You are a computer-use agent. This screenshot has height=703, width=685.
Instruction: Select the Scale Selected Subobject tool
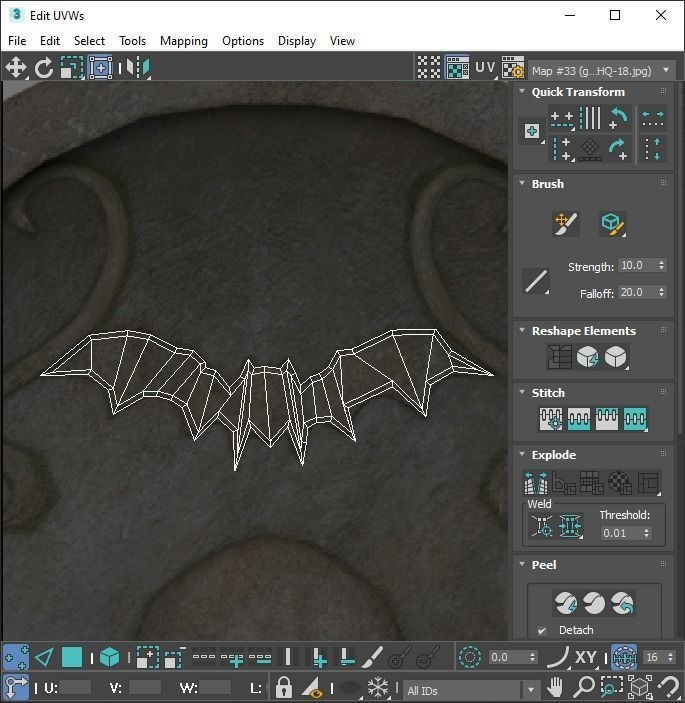(x=72, y=68)
